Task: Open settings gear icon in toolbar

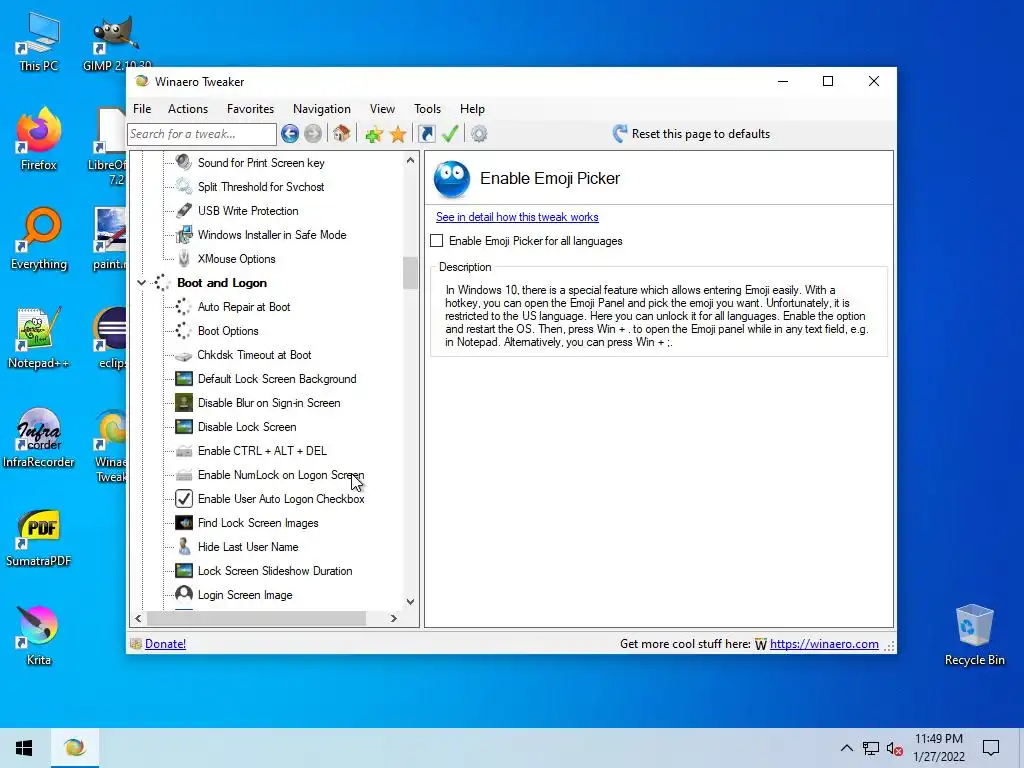Action: 479,134
